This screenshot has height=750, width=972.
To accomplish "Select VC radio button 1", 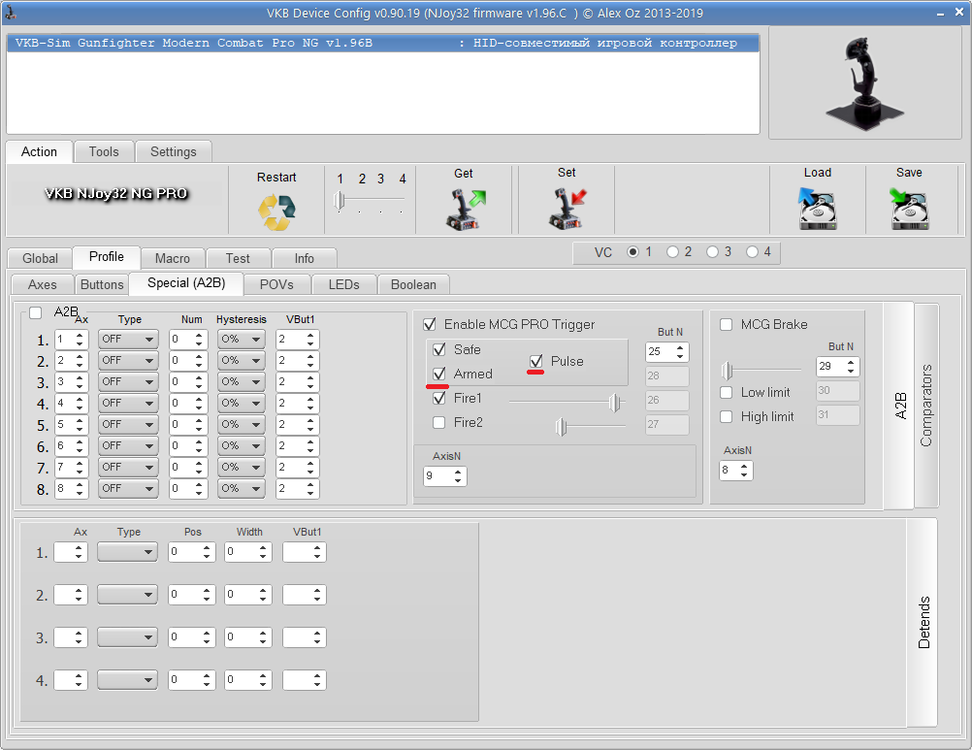I will 633,252.
